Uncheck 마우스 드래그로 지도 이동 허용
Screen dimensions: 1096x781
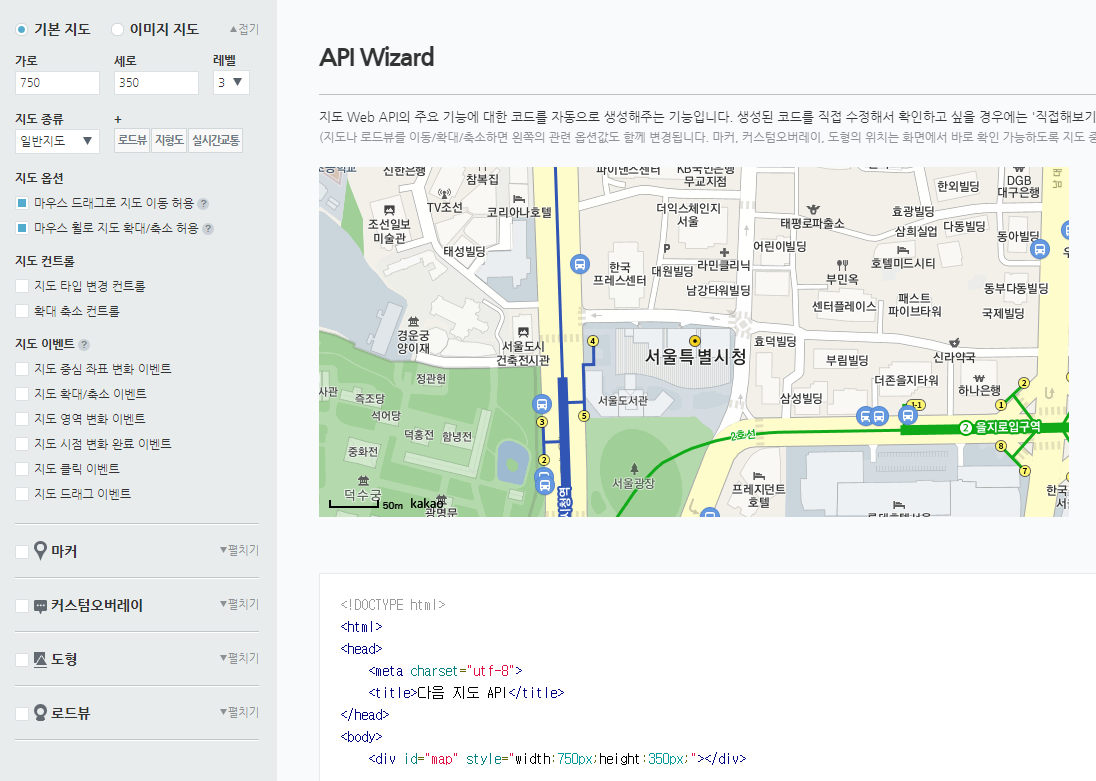tap(22, 203)
